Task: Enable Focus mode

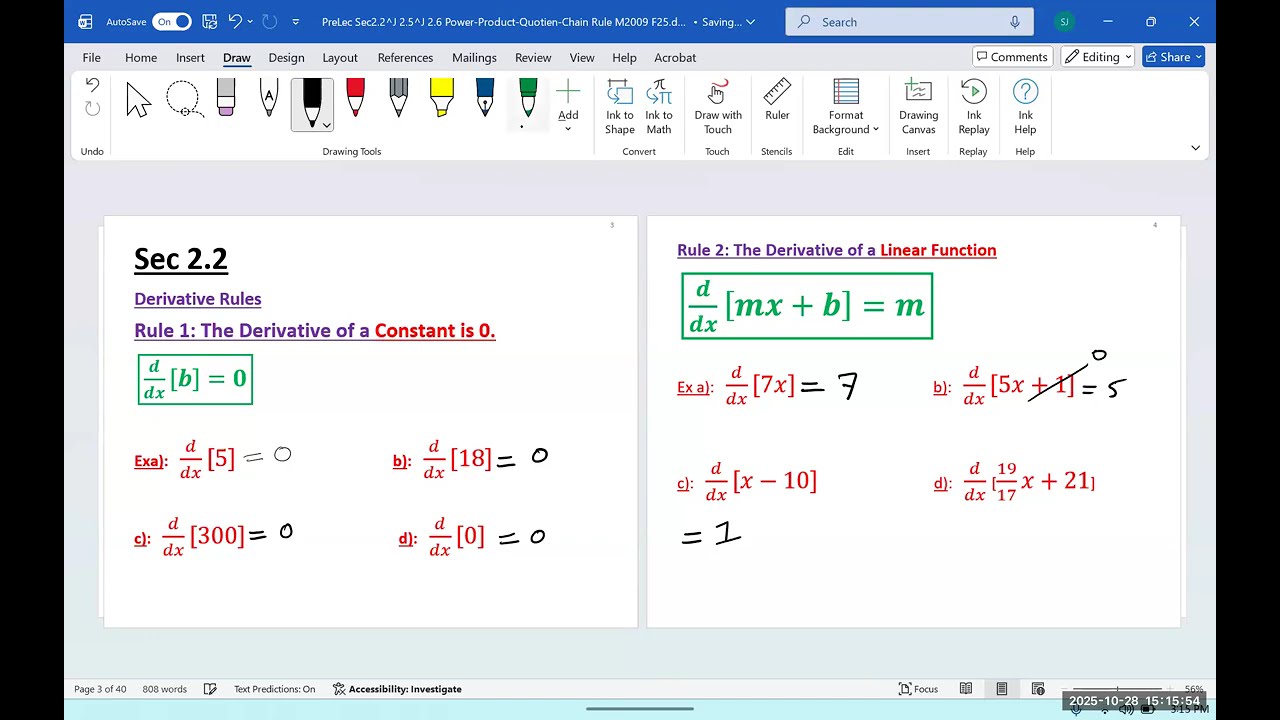Action: coord(918,689)
